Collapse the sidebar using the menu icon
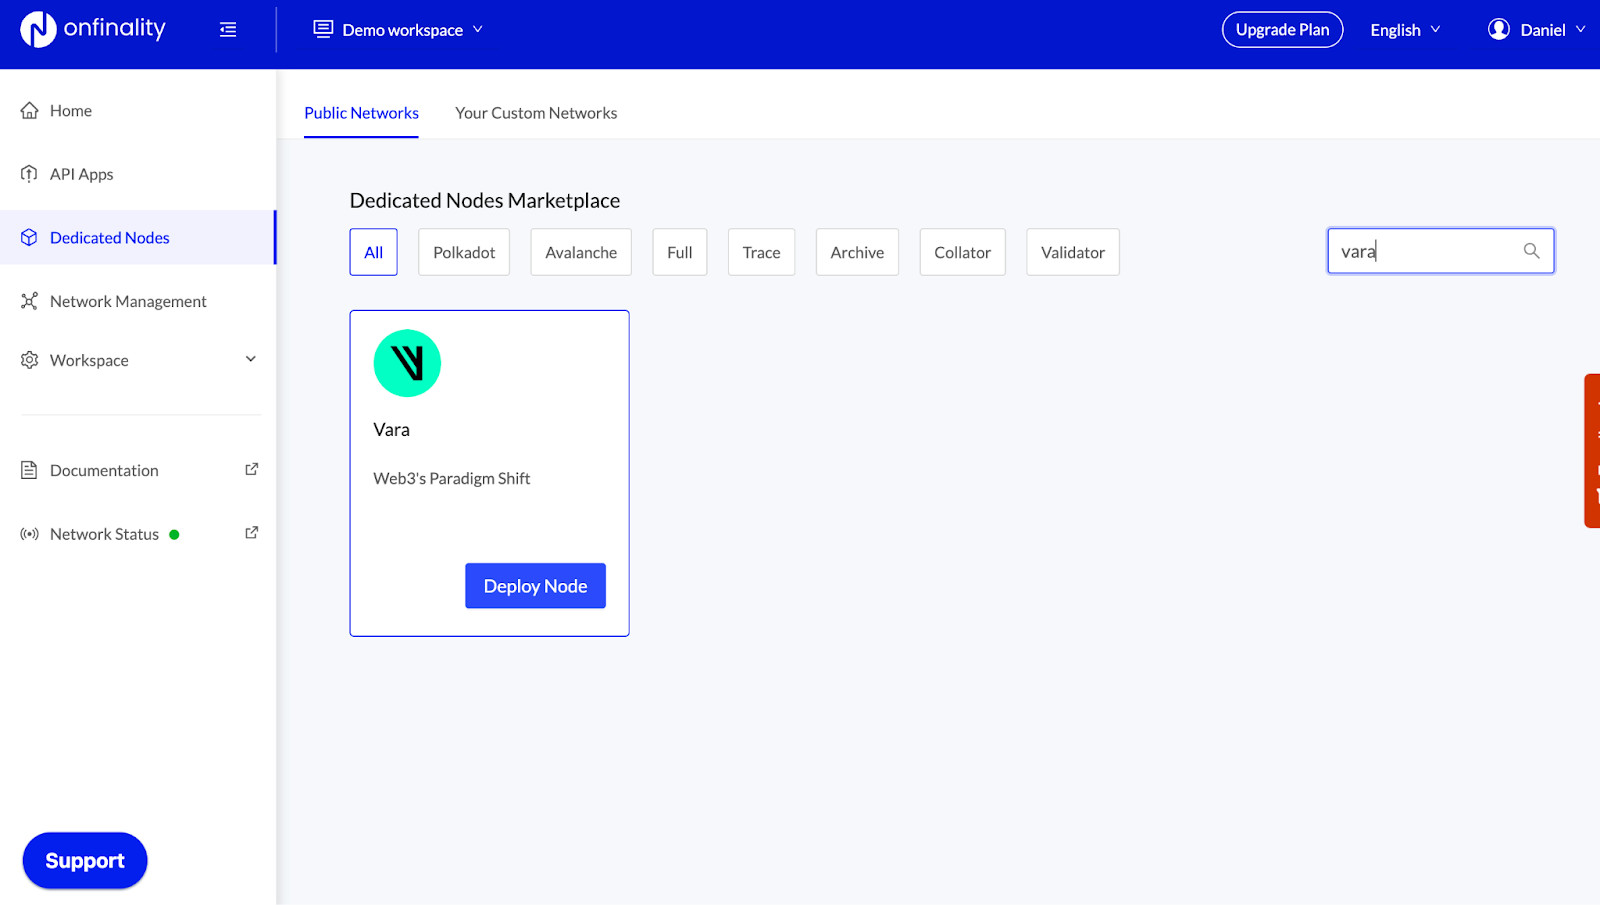 (228, 30)
